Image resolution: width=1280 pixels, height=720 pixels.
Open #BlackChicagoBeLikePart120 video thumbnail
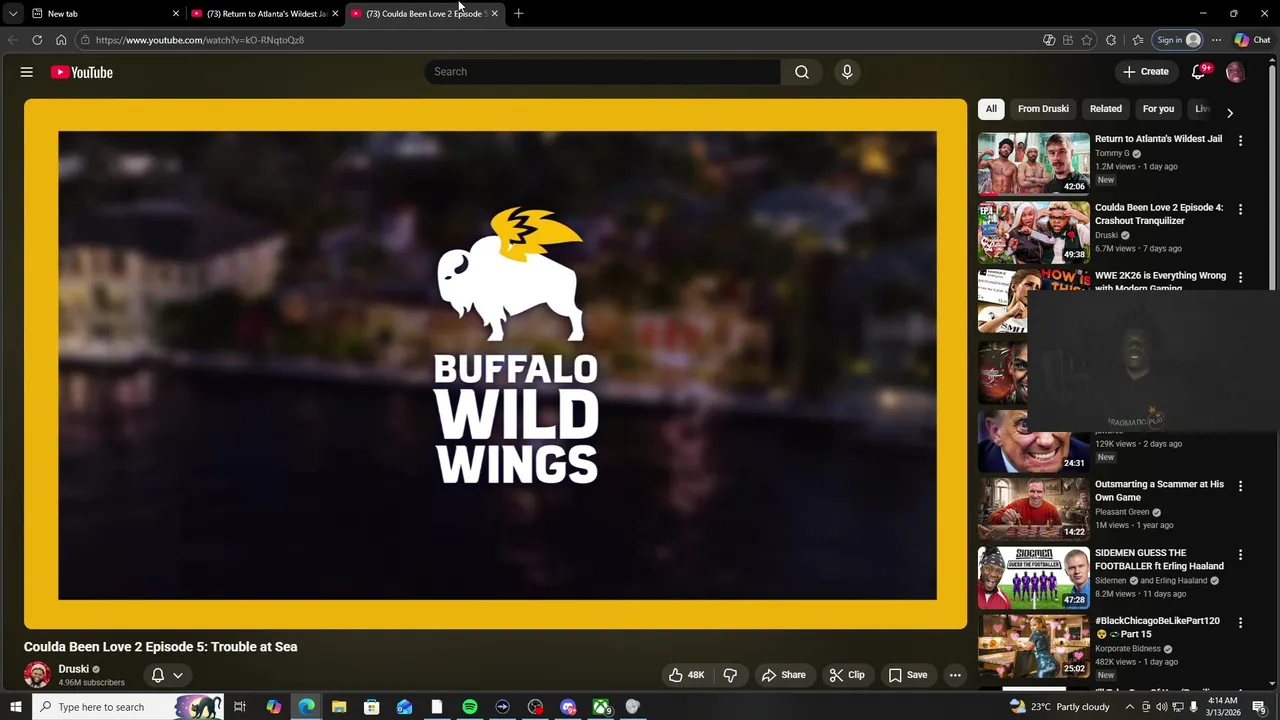pos(1034,646)
